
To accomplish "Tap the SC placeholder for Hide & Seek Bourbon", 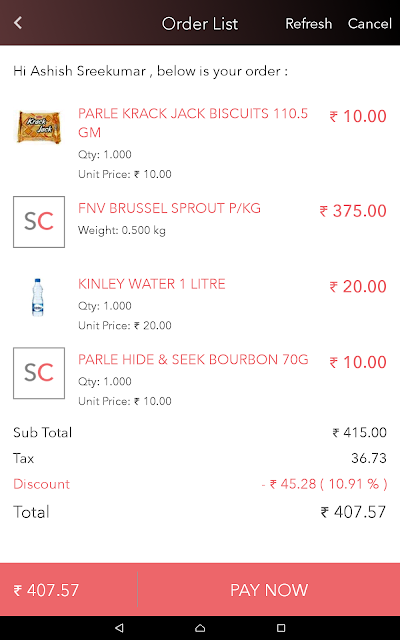I will 39,373.
